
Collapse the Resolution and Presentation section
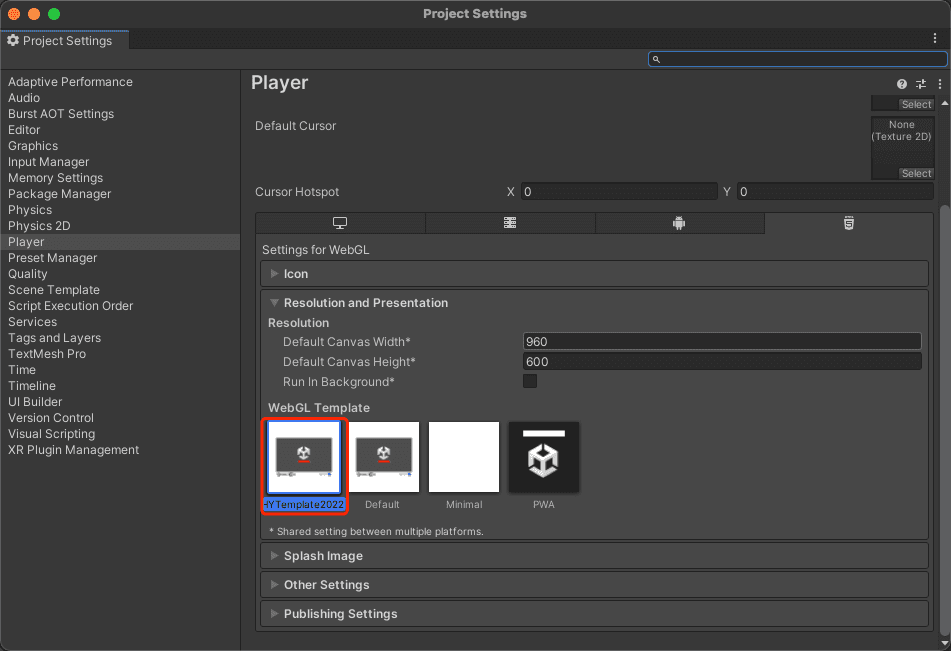pyautogui.click(x=365, y=303)
